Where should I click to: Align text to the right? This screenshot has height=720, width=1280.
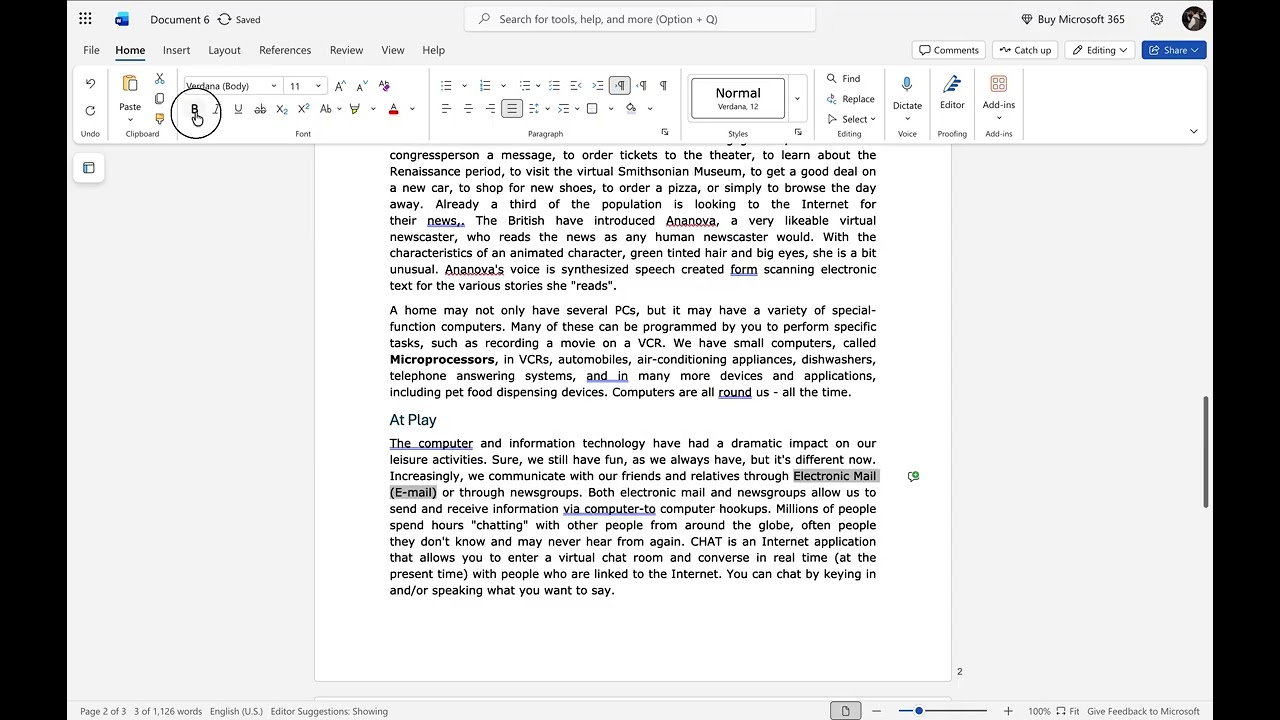[490, 109]
